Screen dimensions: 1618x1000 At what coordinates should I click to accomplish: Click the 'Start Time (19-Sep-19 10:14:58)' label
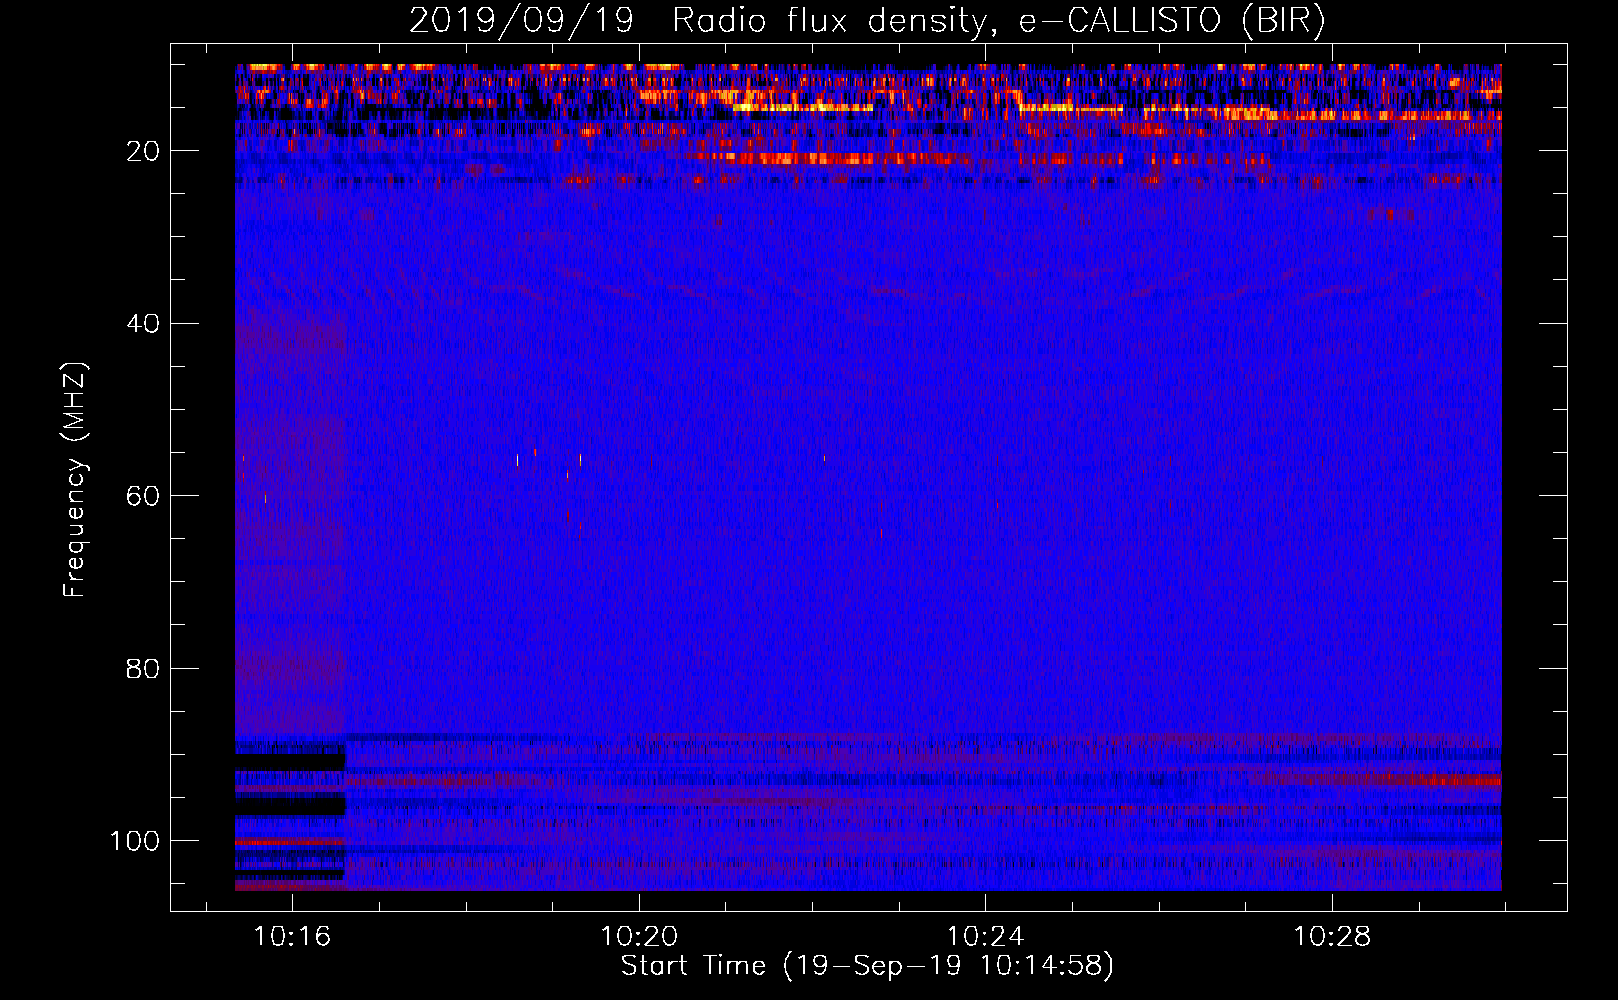867,966
